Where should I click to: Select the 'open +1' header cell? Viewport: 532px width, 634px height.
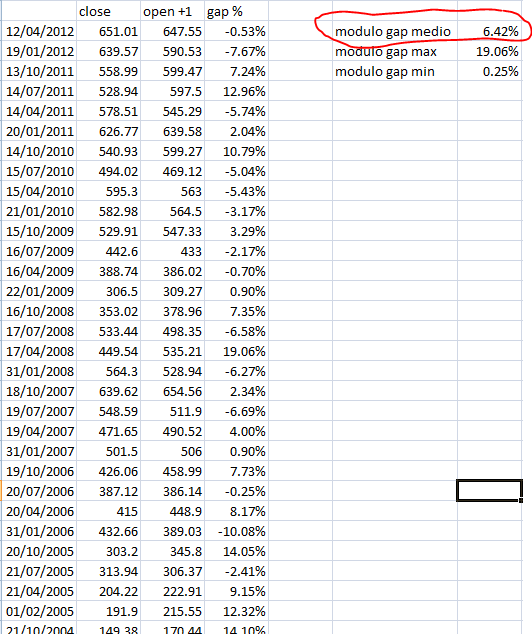173,11
